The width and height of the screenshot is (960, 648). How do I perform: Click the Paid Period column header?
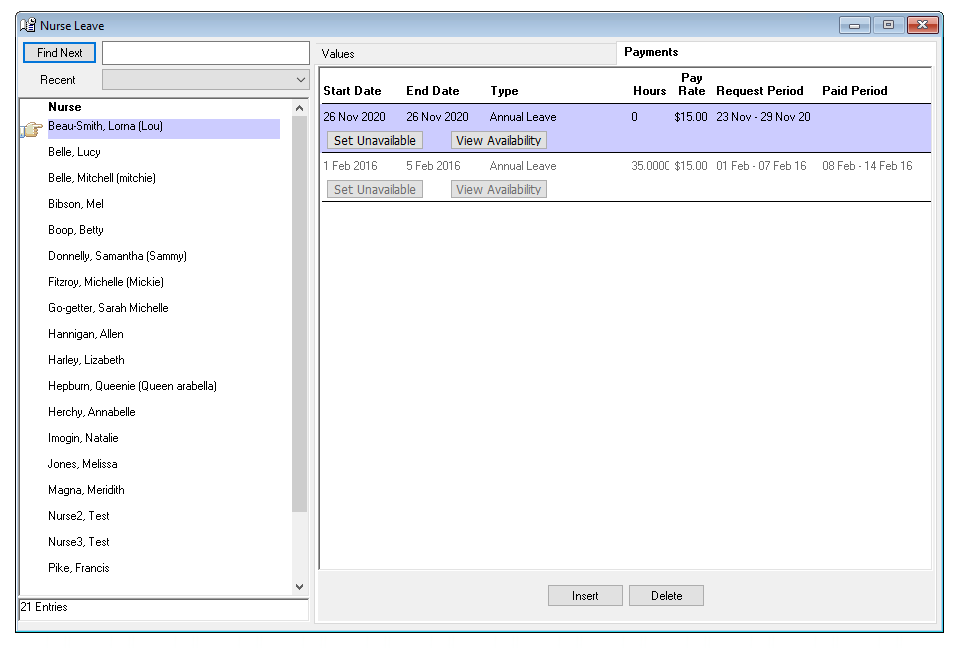pos(855,91)
